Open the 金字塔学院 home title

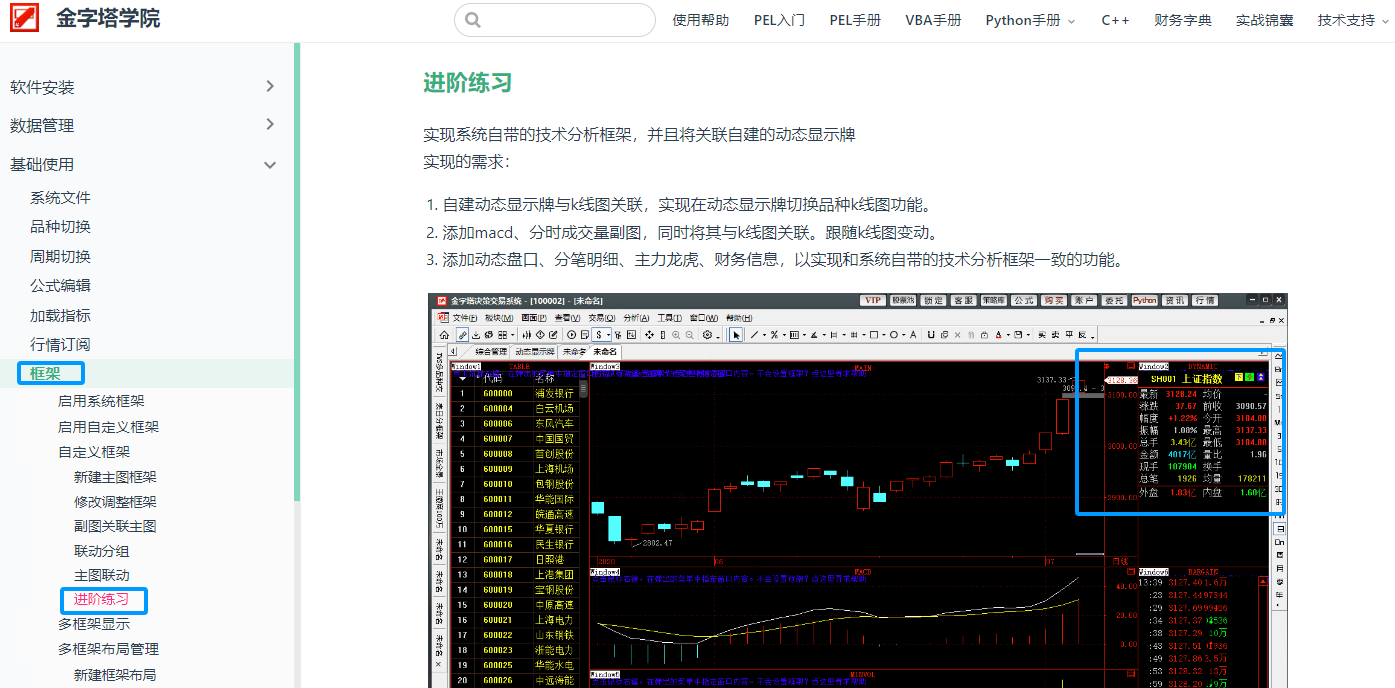pyautogui.click(x=108, y=19)
